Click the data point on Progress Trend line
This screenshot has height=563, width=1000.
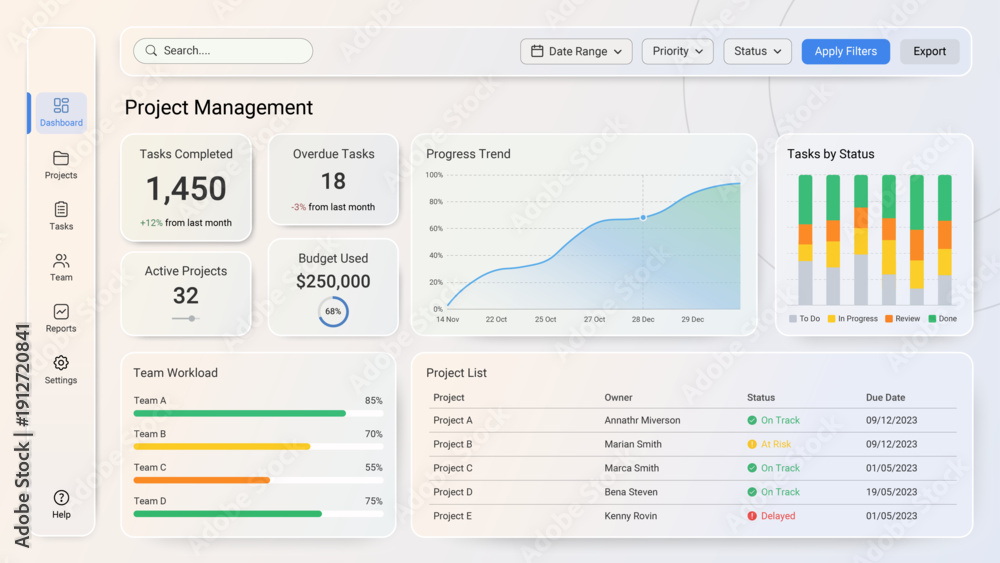click(x=643, y=217)
